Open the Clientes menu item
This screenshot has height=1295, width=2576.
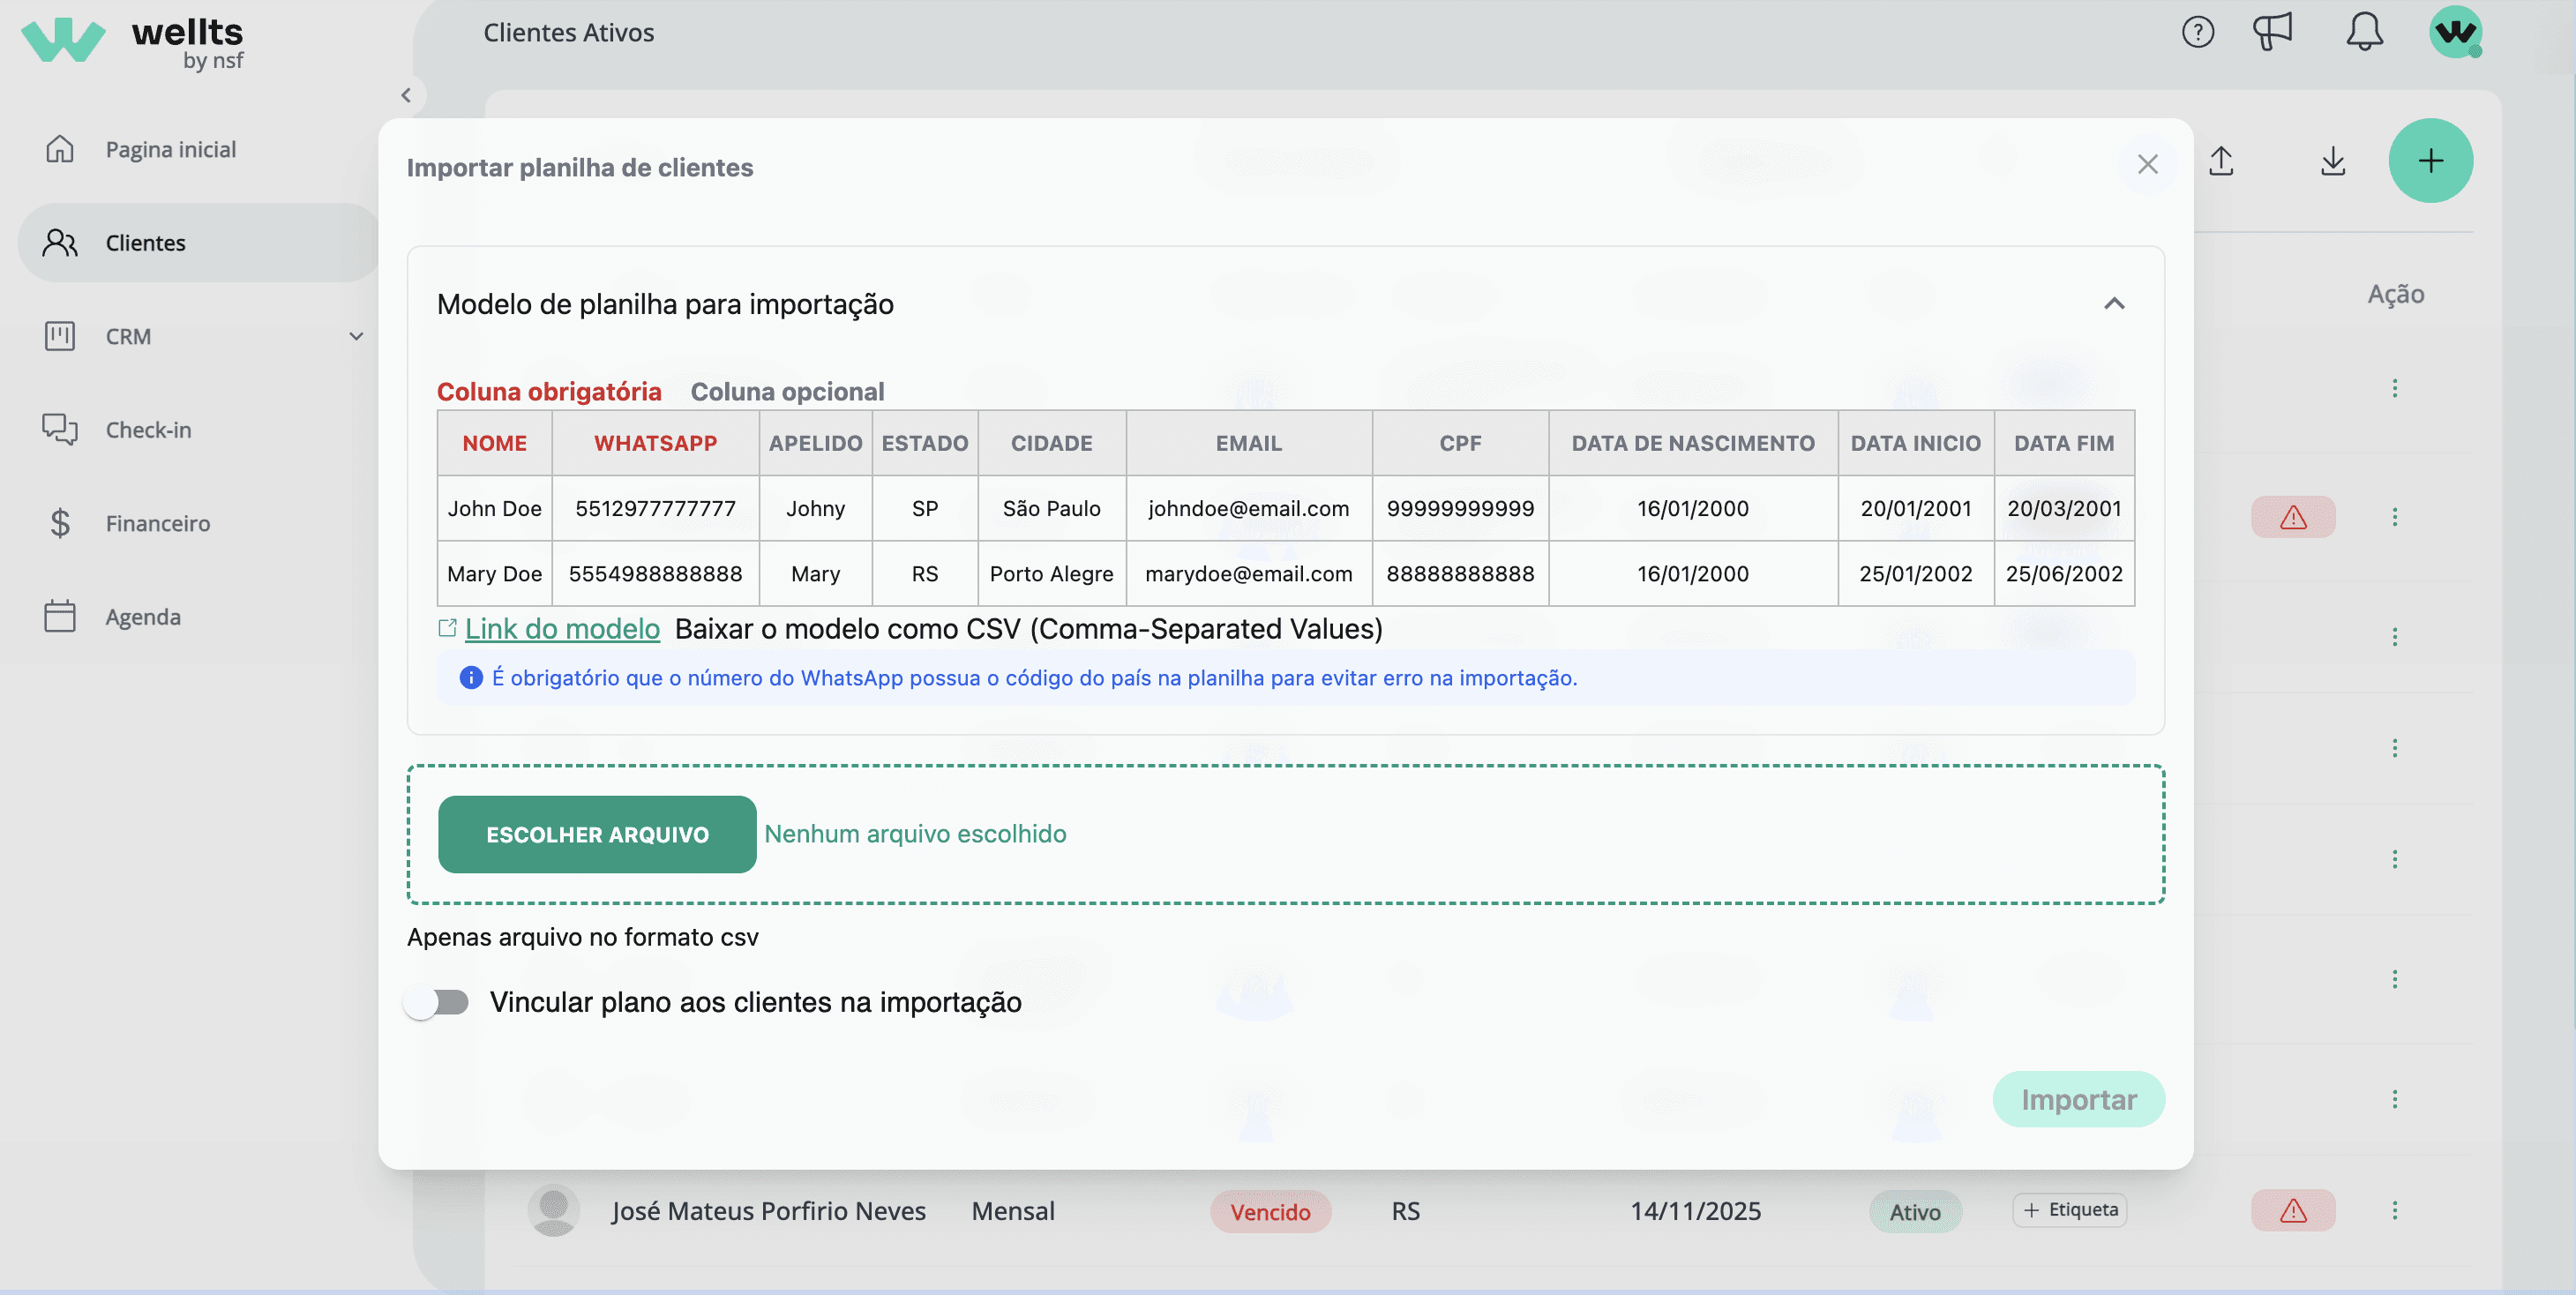(198, 243)
